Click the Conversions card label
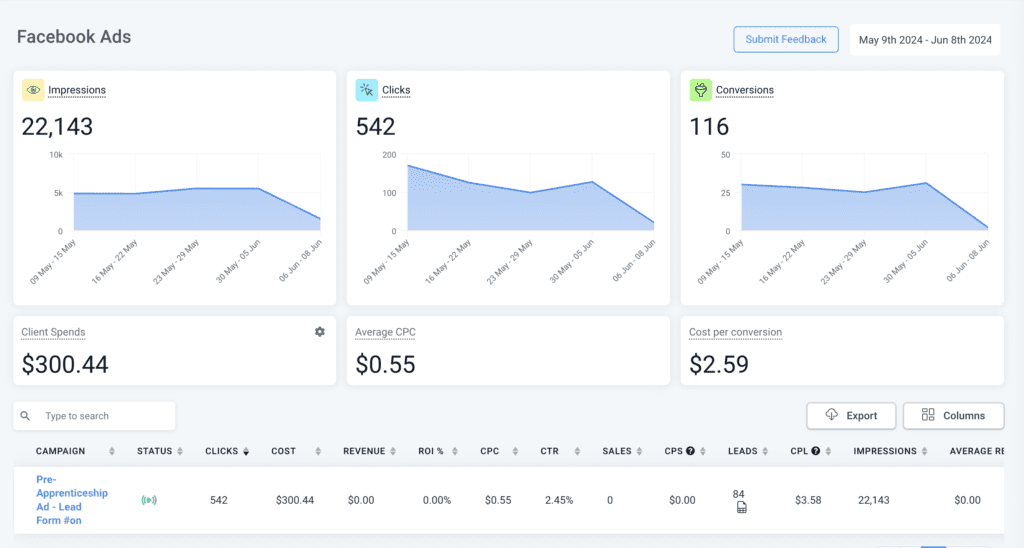1024x548 pixels. pos(744,90)
